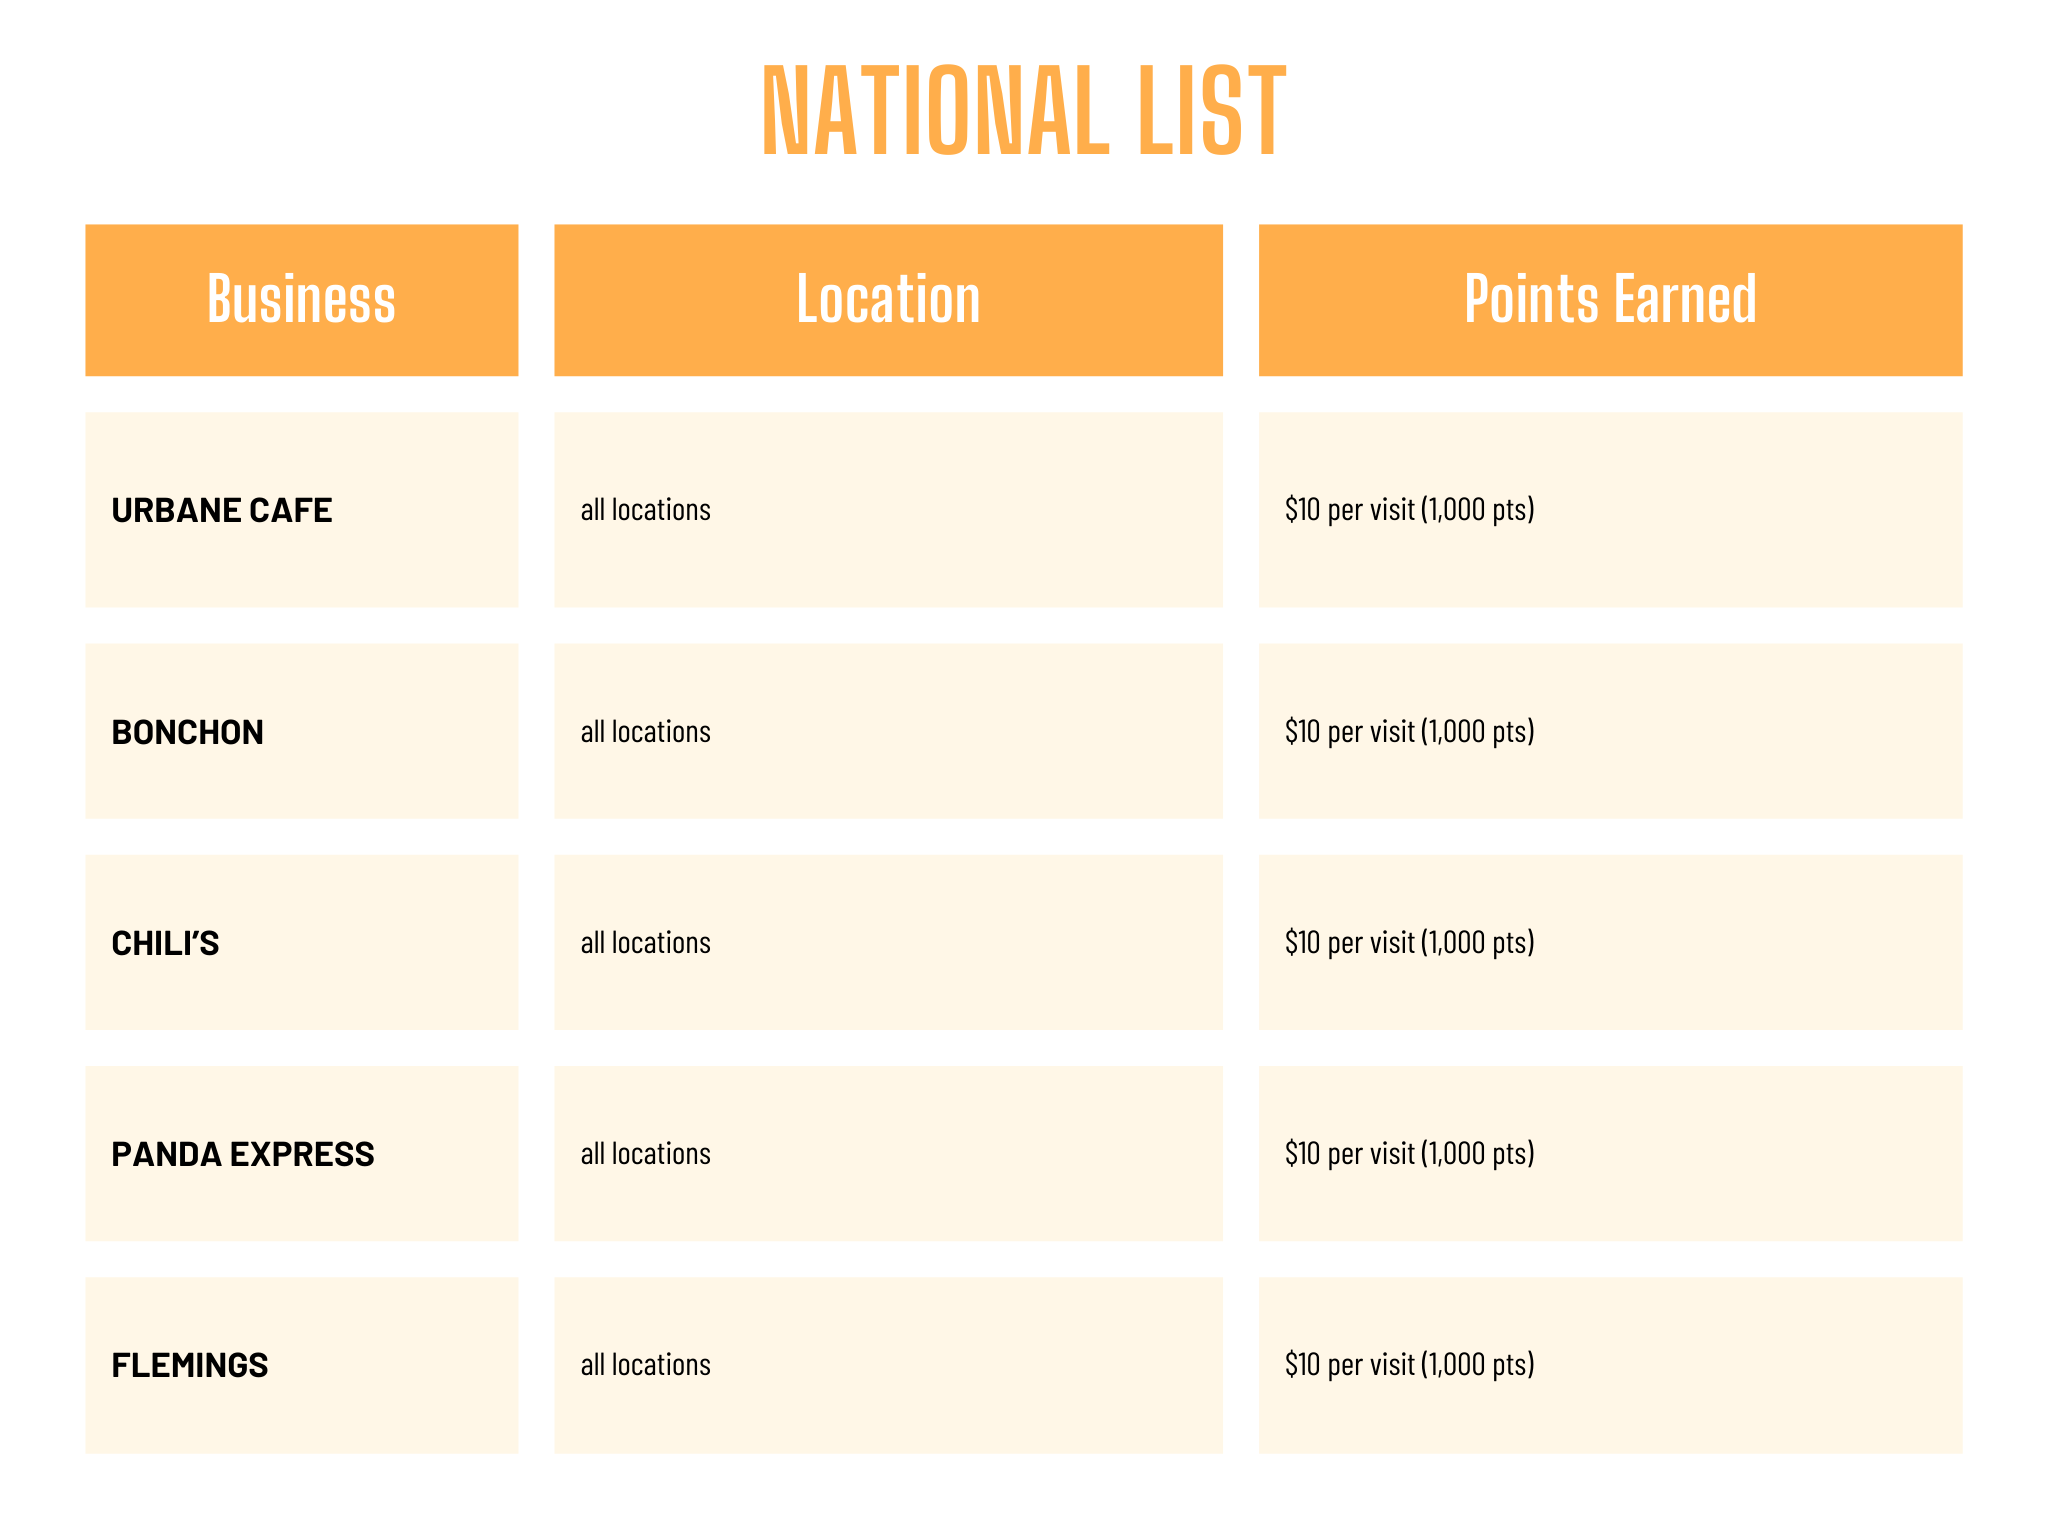The height and width of the screenshot is (1536, 2048).
Task: Select "all locations" in the Urbane Cafe row
Action: click(x=645, y=510)
